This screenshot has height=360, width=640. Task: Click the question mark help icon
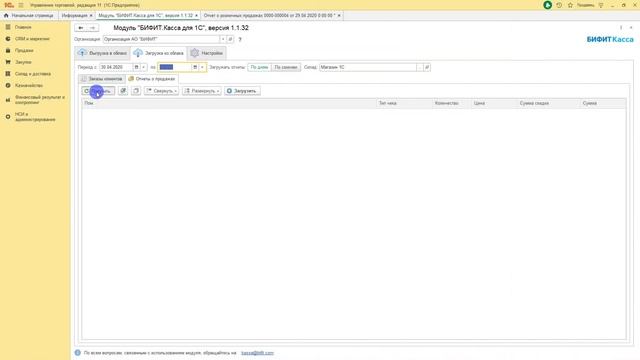point(240,40)
